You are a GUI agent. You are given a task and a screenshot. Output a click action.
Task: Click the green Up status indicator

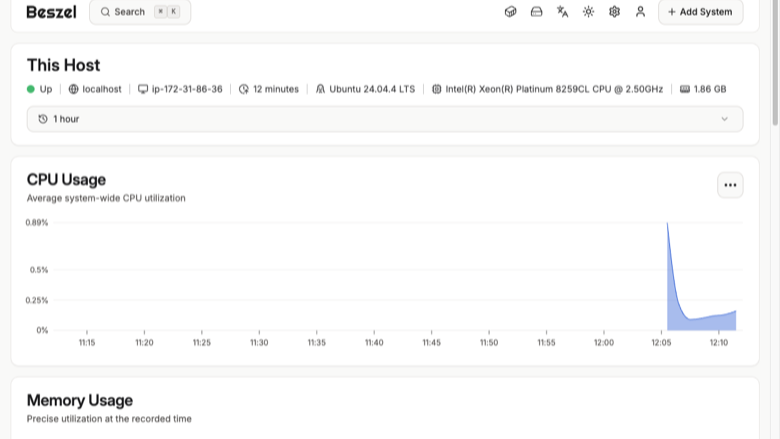[x=31, y=89]
